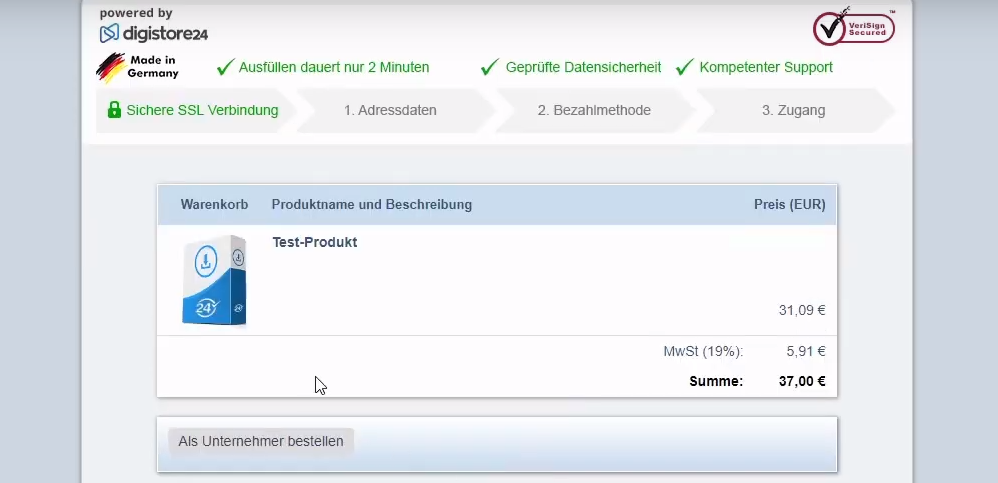
Task: Click the VeriSign Secured badge
Action: 853,28
